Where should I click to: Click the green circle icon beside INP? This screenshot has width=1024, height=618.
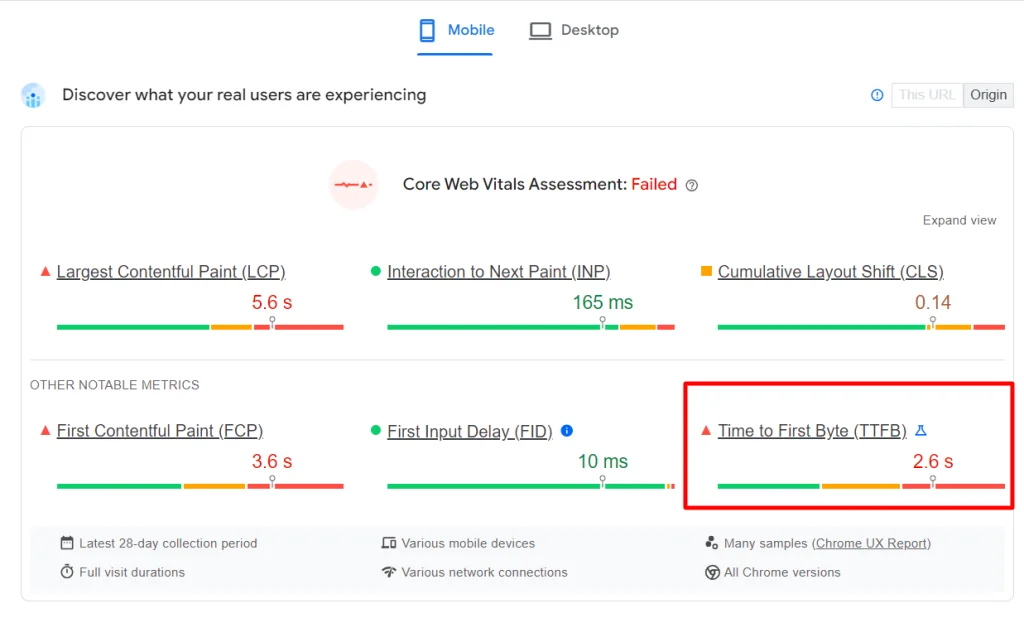point(376,271)
